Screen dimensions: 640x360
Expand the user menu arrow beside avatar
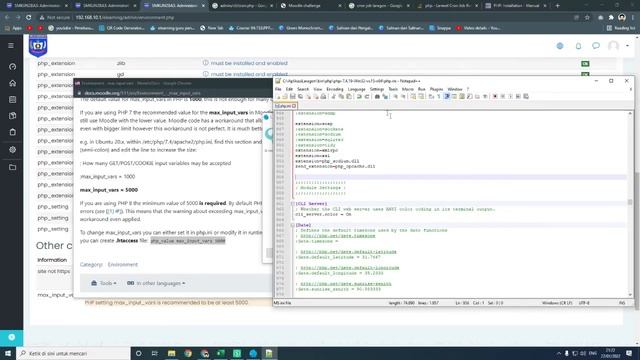pyautogui.click(x=627, y=46)
